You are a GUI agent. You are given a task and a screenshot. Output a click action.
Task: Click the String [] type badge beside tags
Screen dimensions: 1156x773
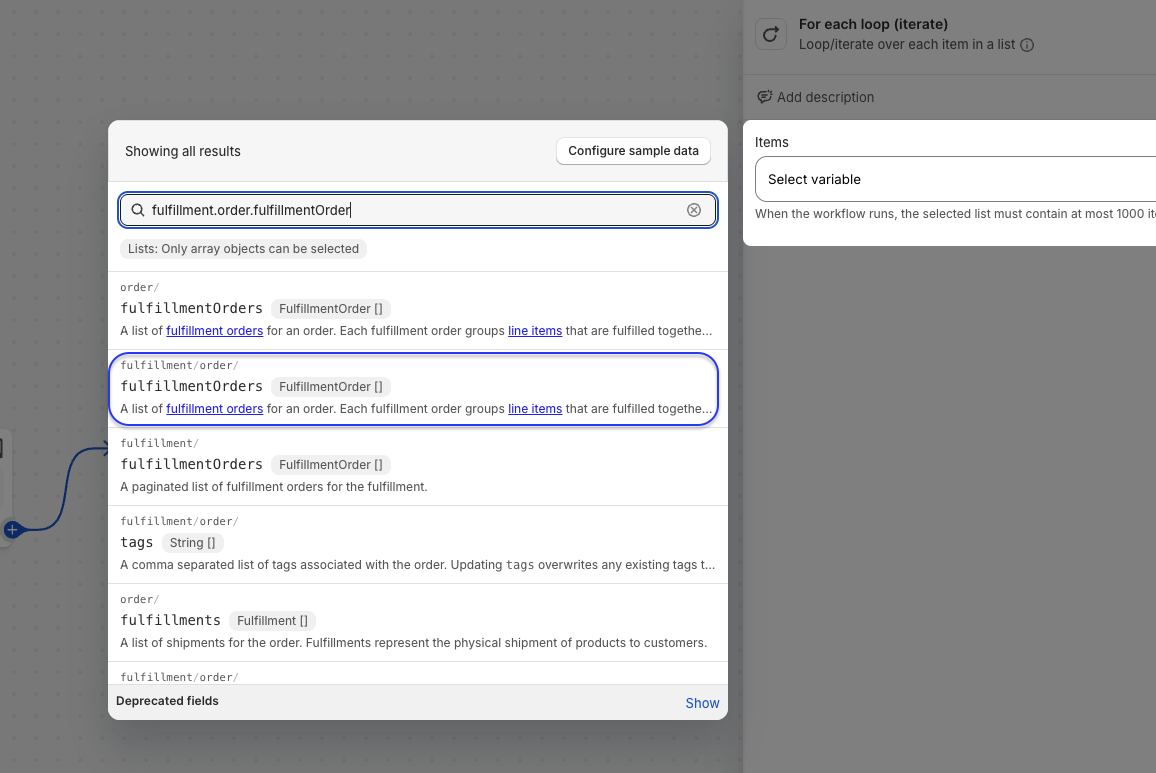coord(192,543)
